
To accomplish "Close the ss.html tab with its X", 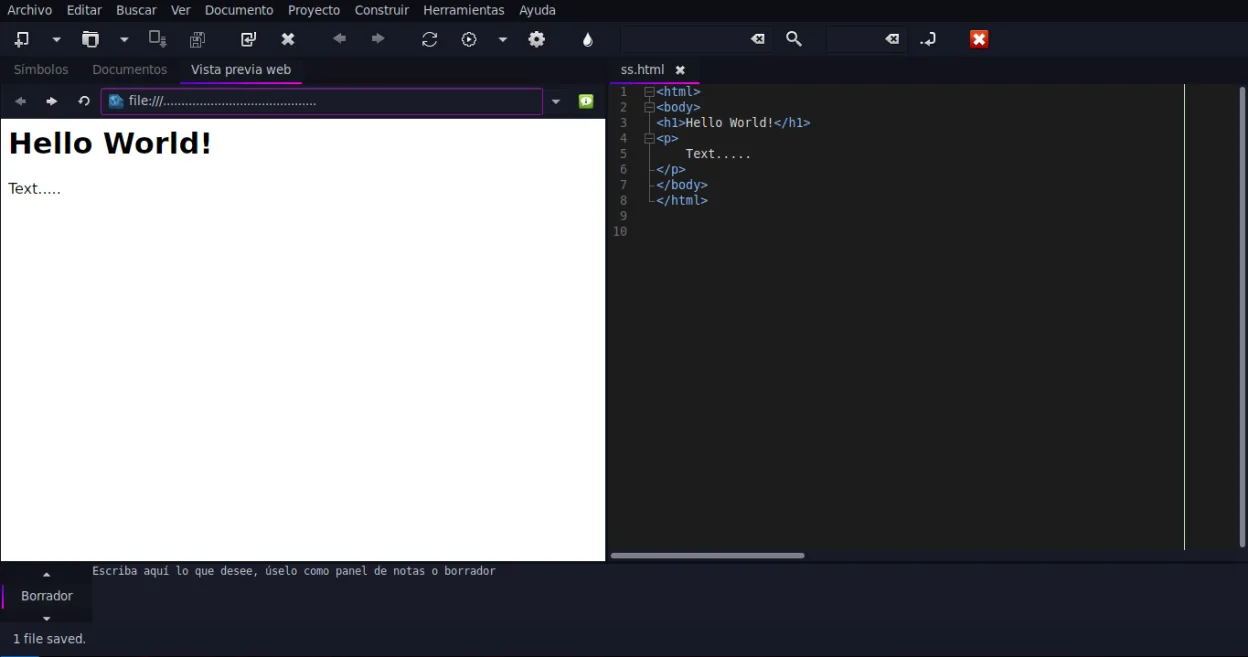I will (680, 70).
